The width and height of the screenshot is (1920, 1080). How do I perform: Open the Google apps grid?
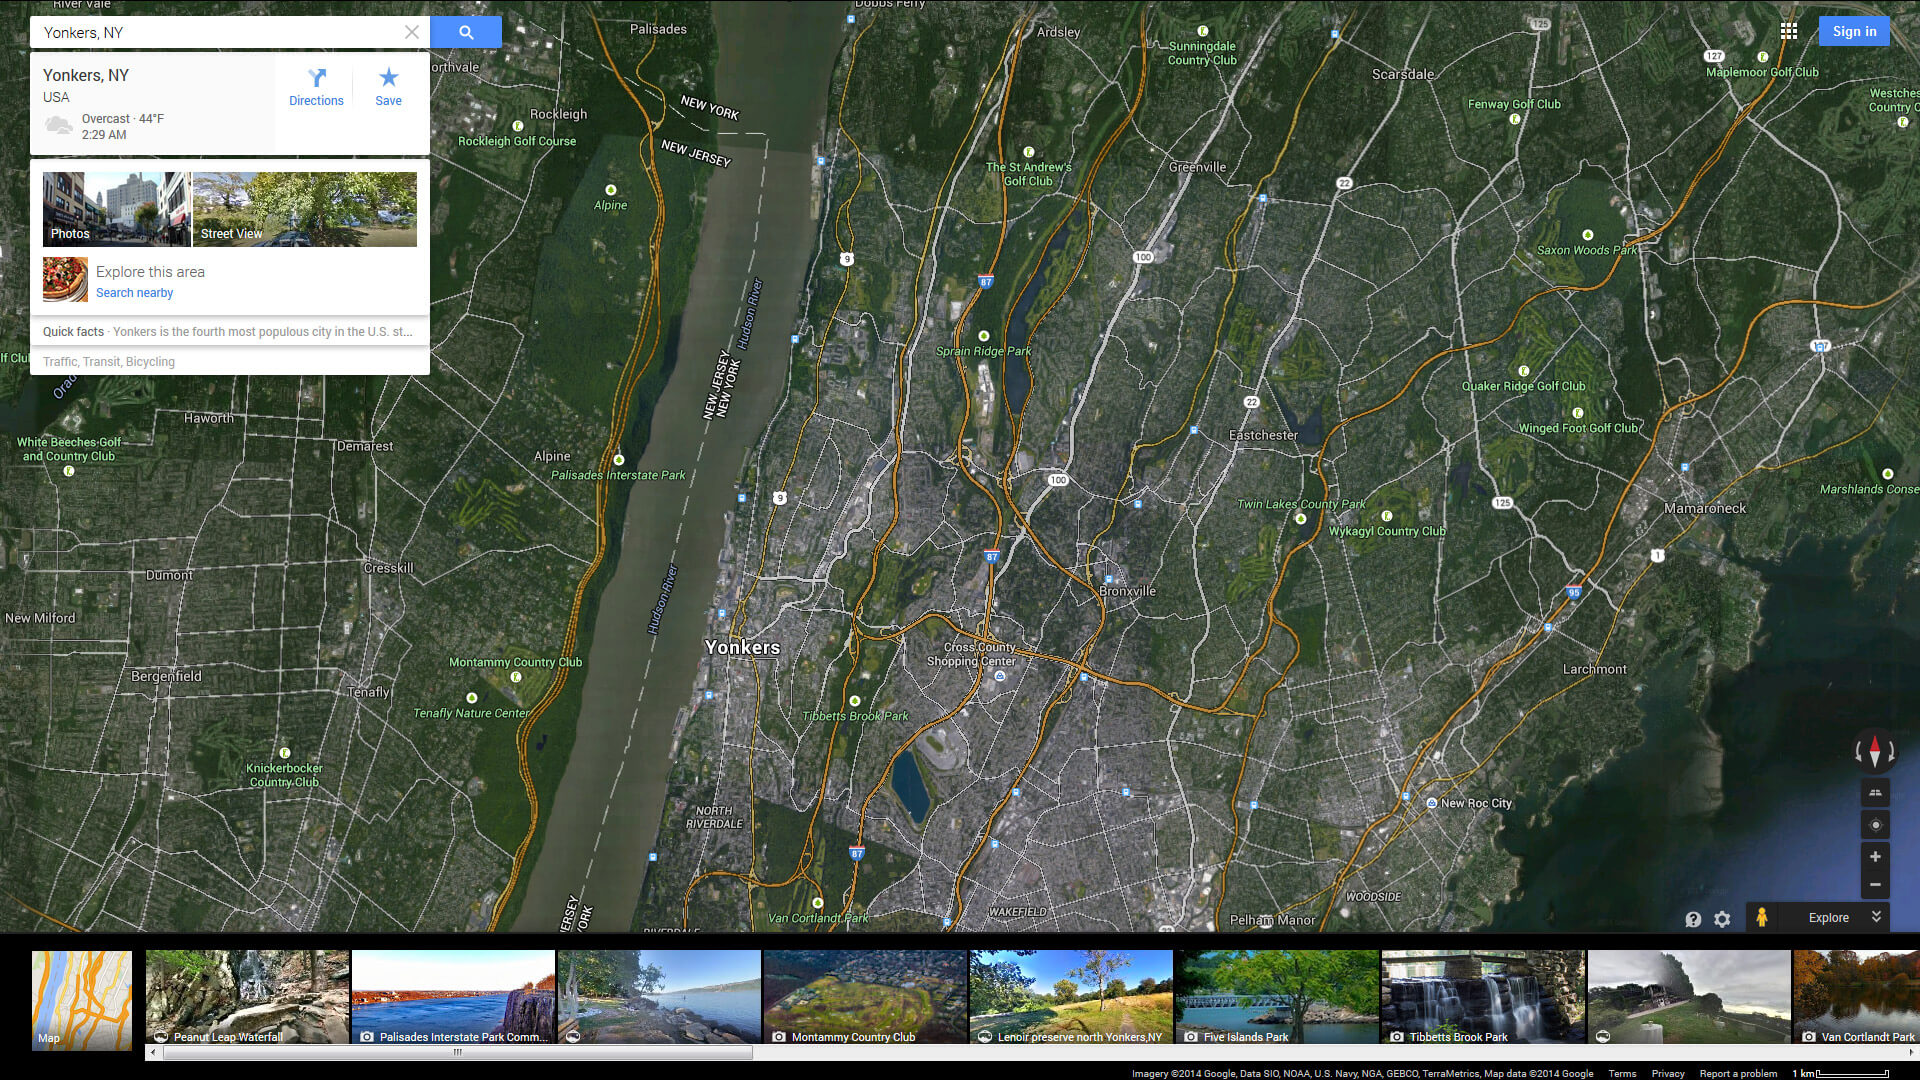click(1788, 31)
